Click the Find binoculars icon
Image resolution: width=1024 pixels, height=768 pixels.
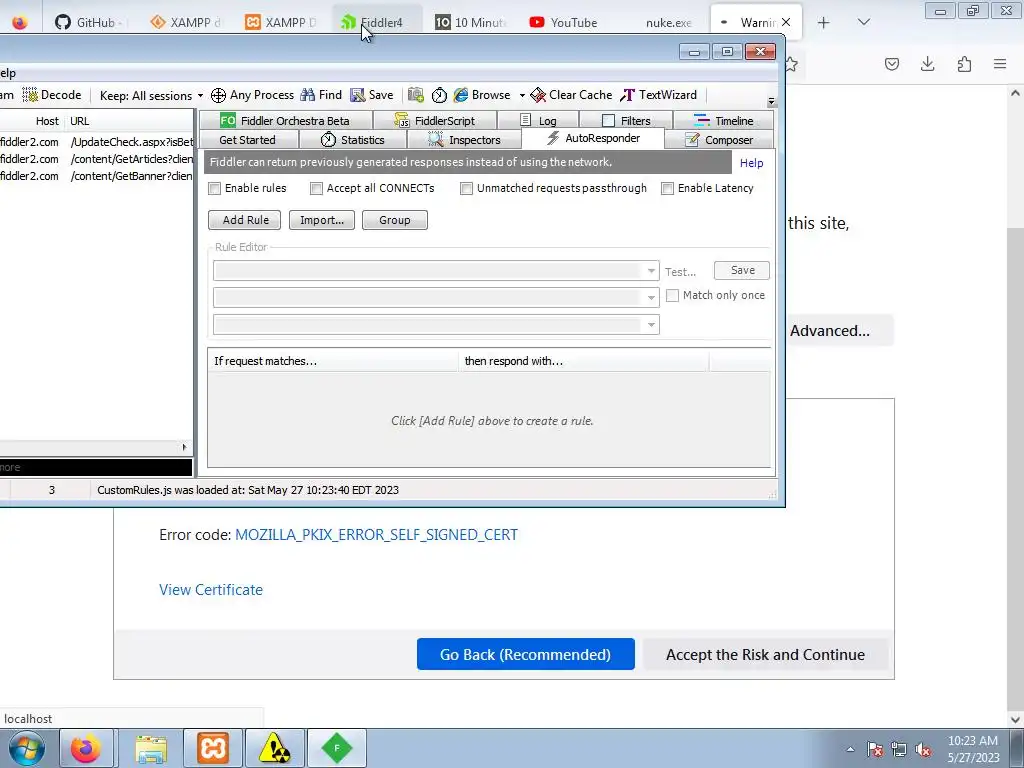coord(308,95)
